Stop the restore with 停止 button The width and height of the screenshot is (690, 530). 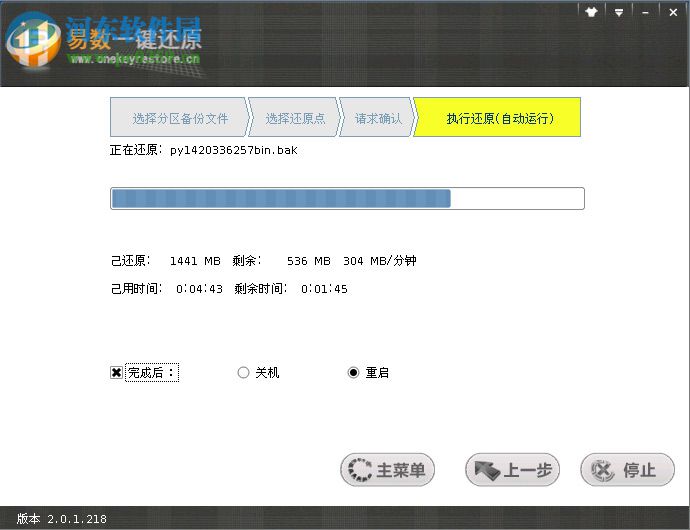(628, 470)
